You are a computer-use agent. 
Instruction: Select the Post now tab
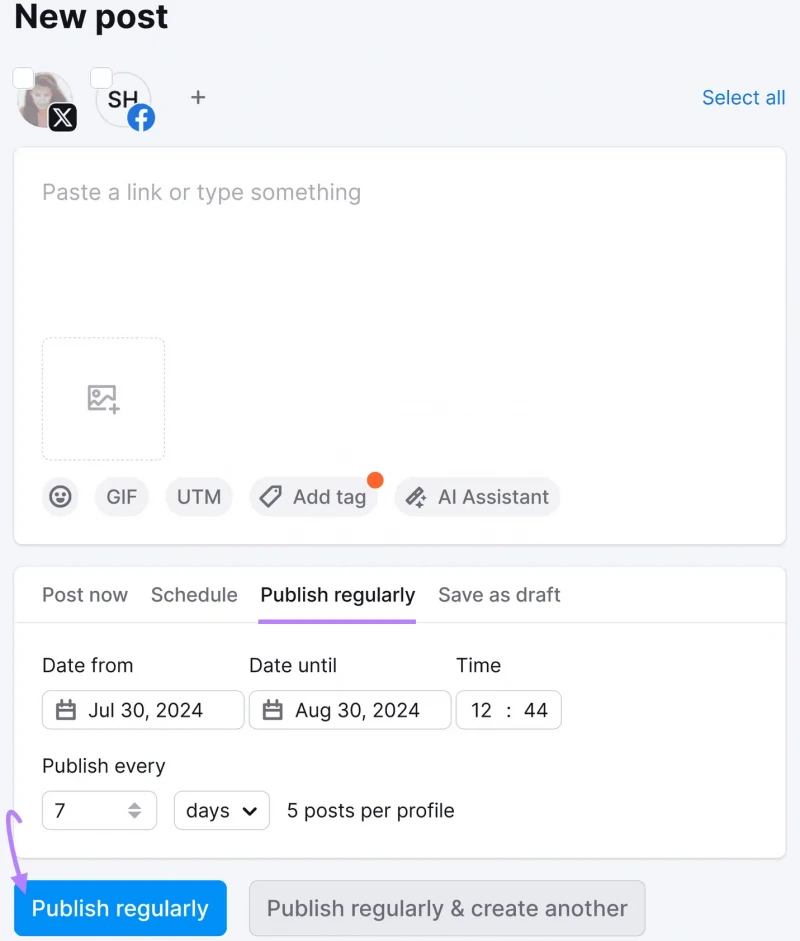[85, 595]
